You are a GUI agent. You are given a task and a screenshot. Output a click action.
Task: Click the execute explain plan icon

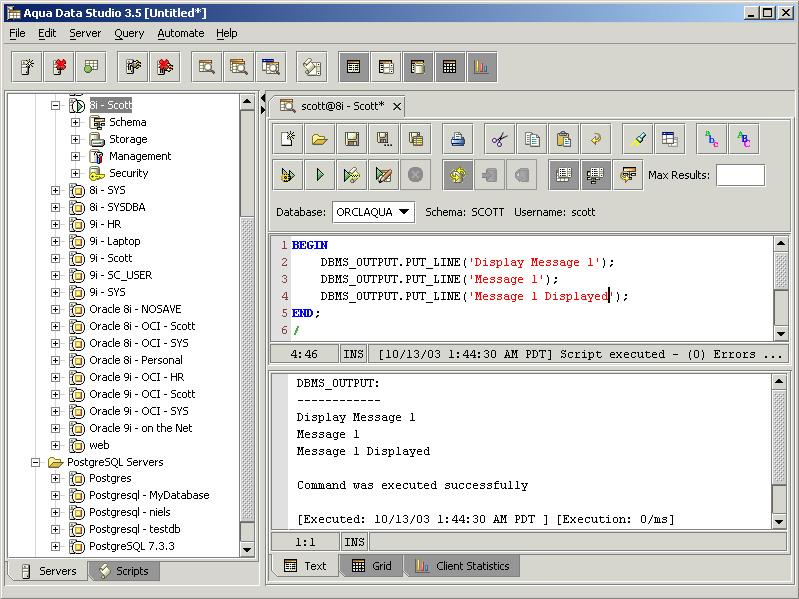(x=352, y=175)
